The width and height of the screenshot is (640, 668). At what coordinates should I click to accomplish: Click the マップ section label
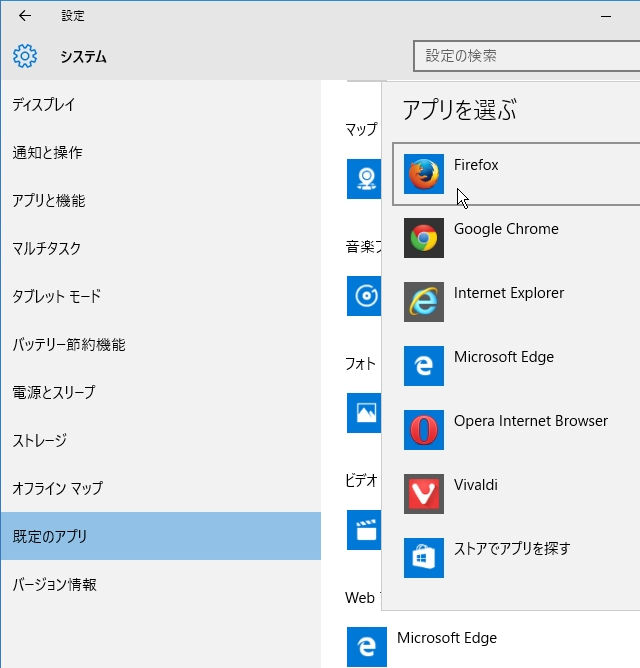coord(361,129)
